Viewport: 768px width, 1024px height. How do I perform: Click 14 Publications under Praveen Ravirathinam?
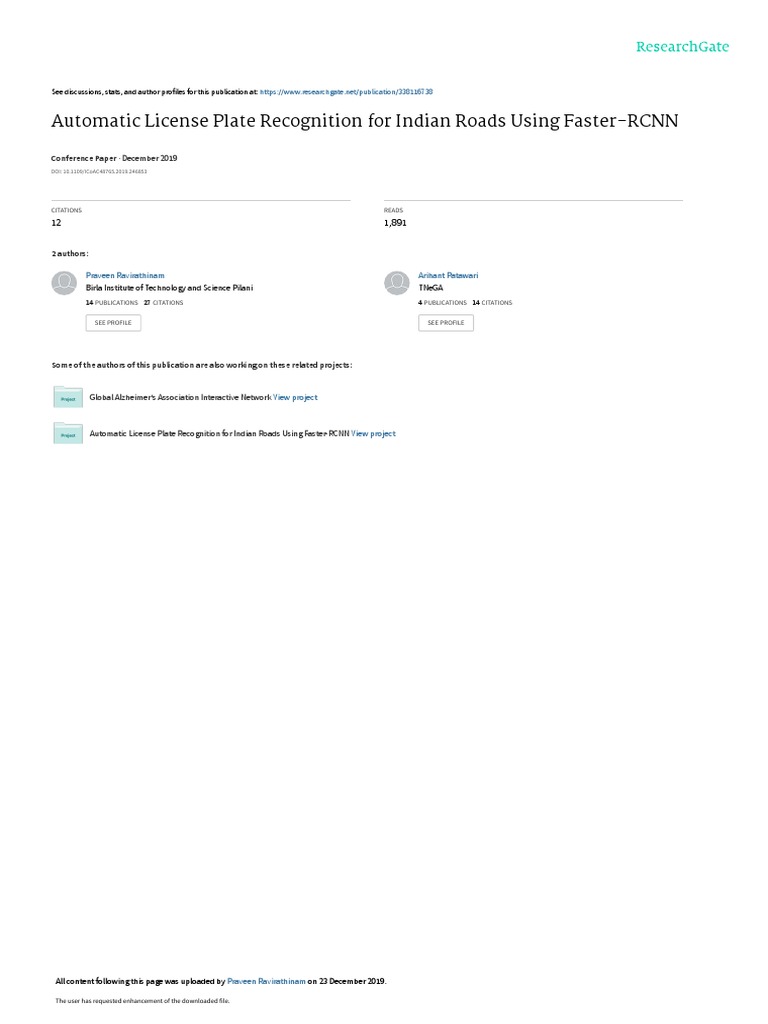[x=112, y=303]
